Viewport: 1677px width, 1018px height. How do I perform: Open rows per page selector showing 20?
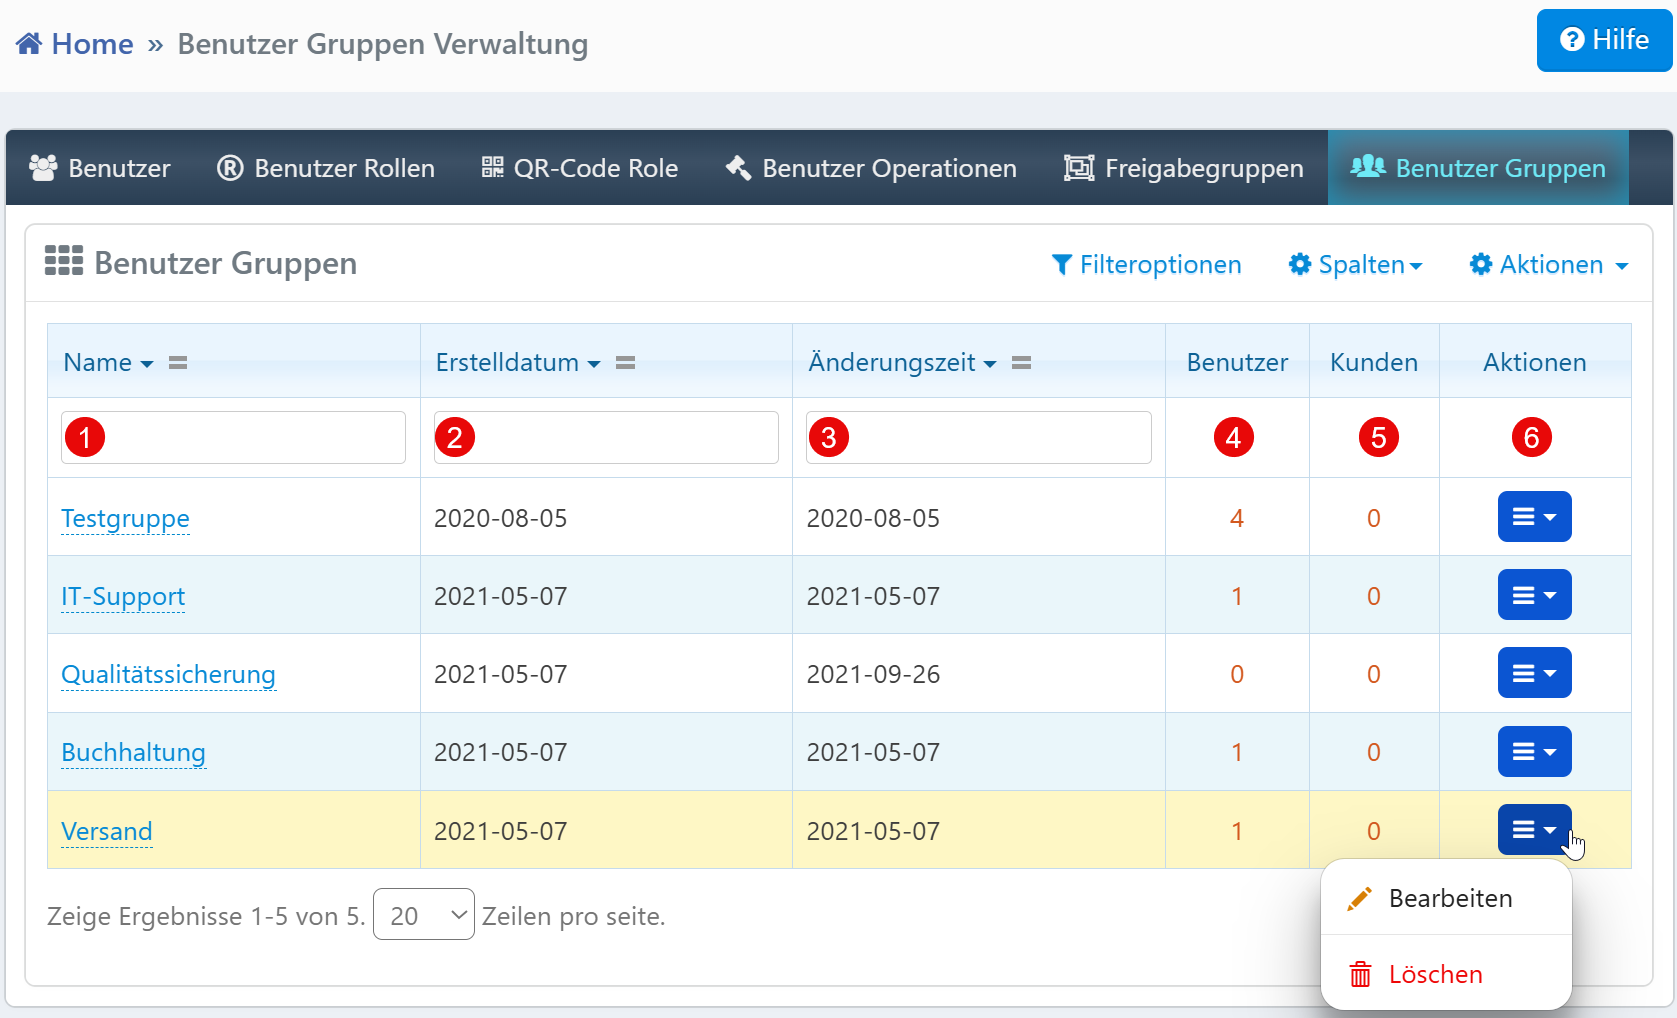tap(424, 915)
